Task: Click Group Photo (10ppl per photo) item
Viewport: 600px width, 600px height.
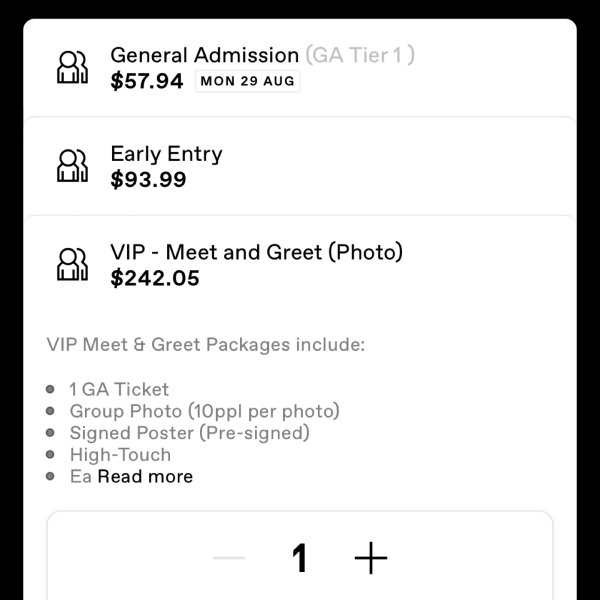Action: tap(205, 411)
